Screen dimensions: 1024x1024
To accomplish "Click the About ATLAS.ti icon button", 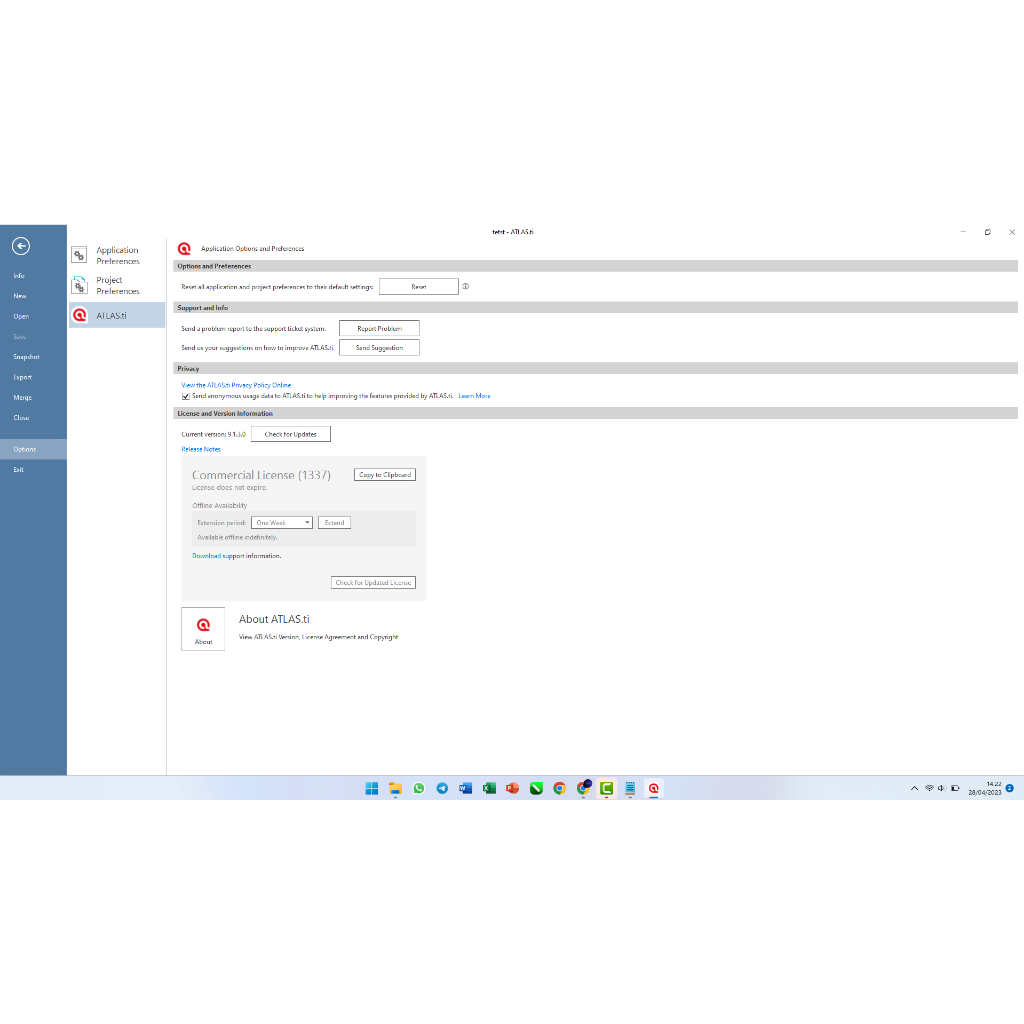I will click(203, 629).
